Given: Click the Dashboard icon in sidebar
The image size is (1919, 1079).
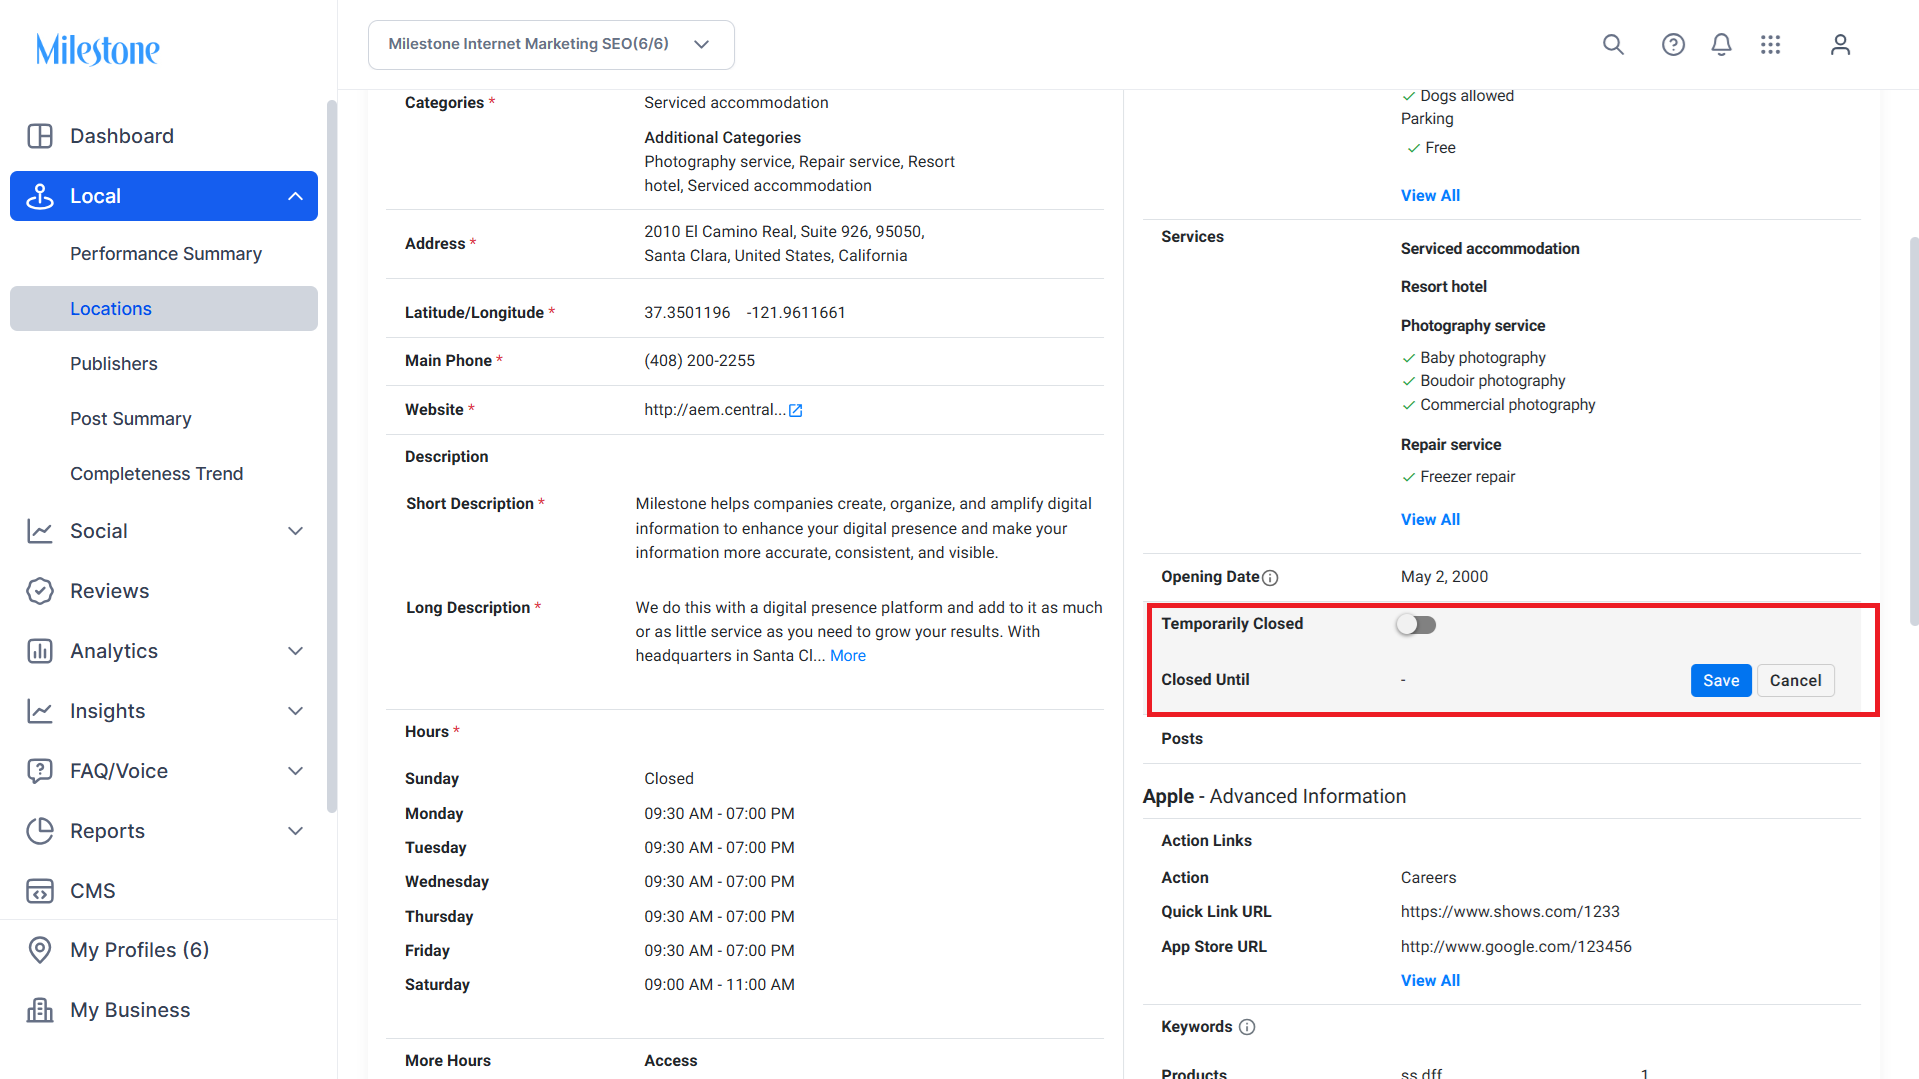Looking at the screenshot, I should tap(40, 136).
